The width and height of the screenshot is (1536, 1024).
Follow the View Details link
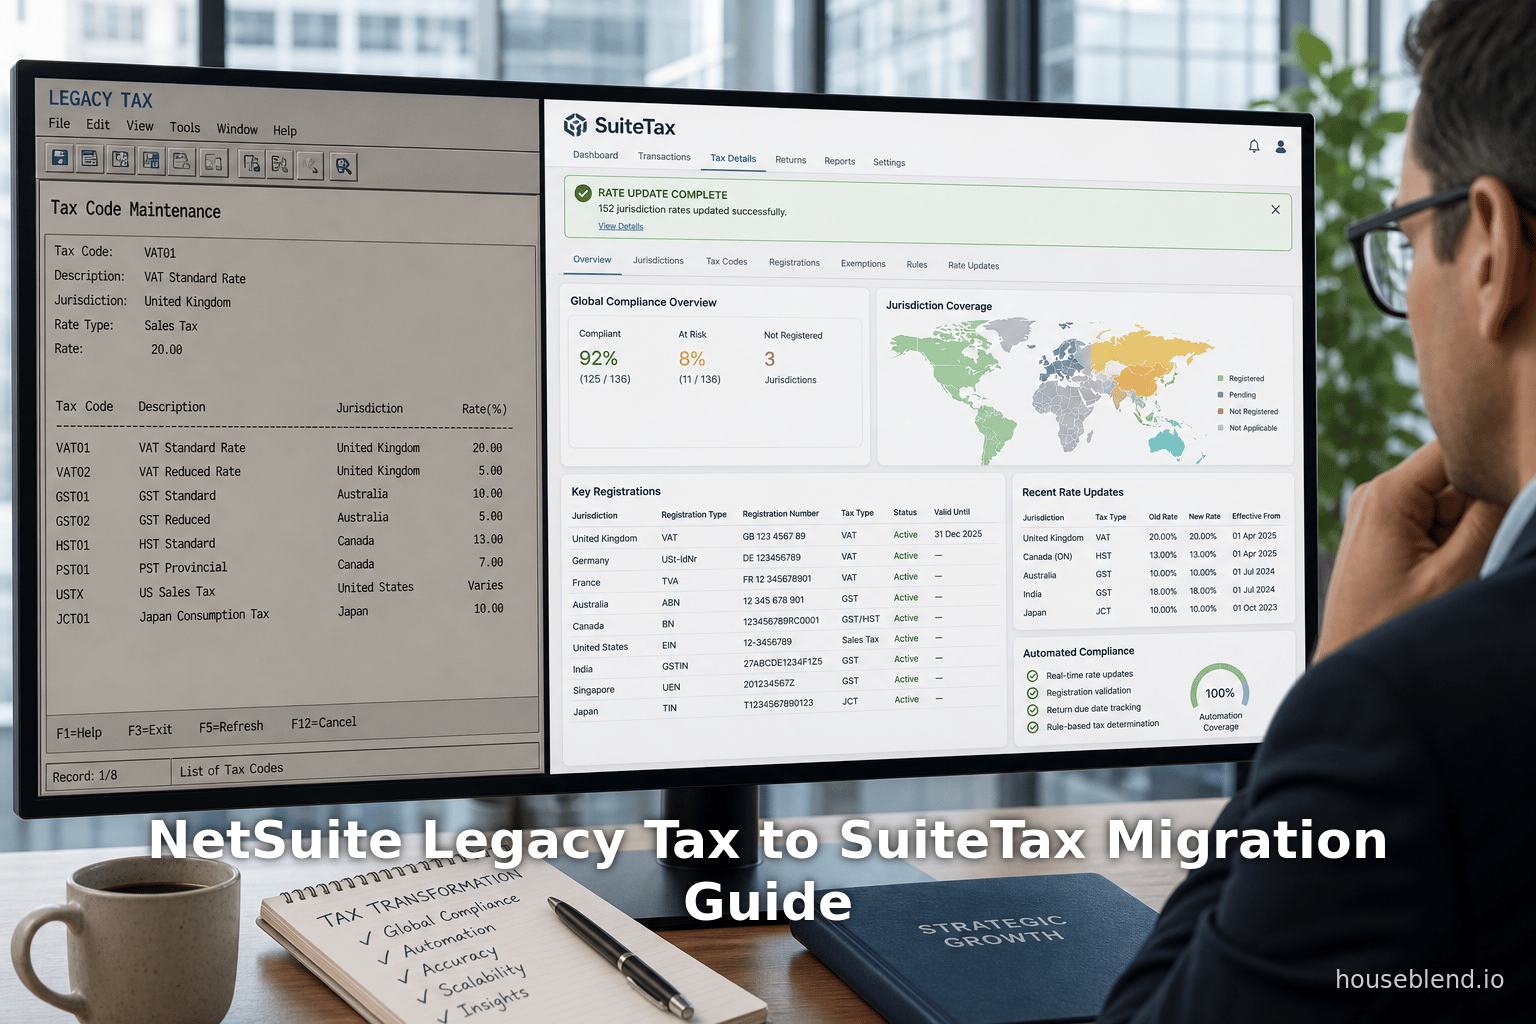(x=620, y=226)
